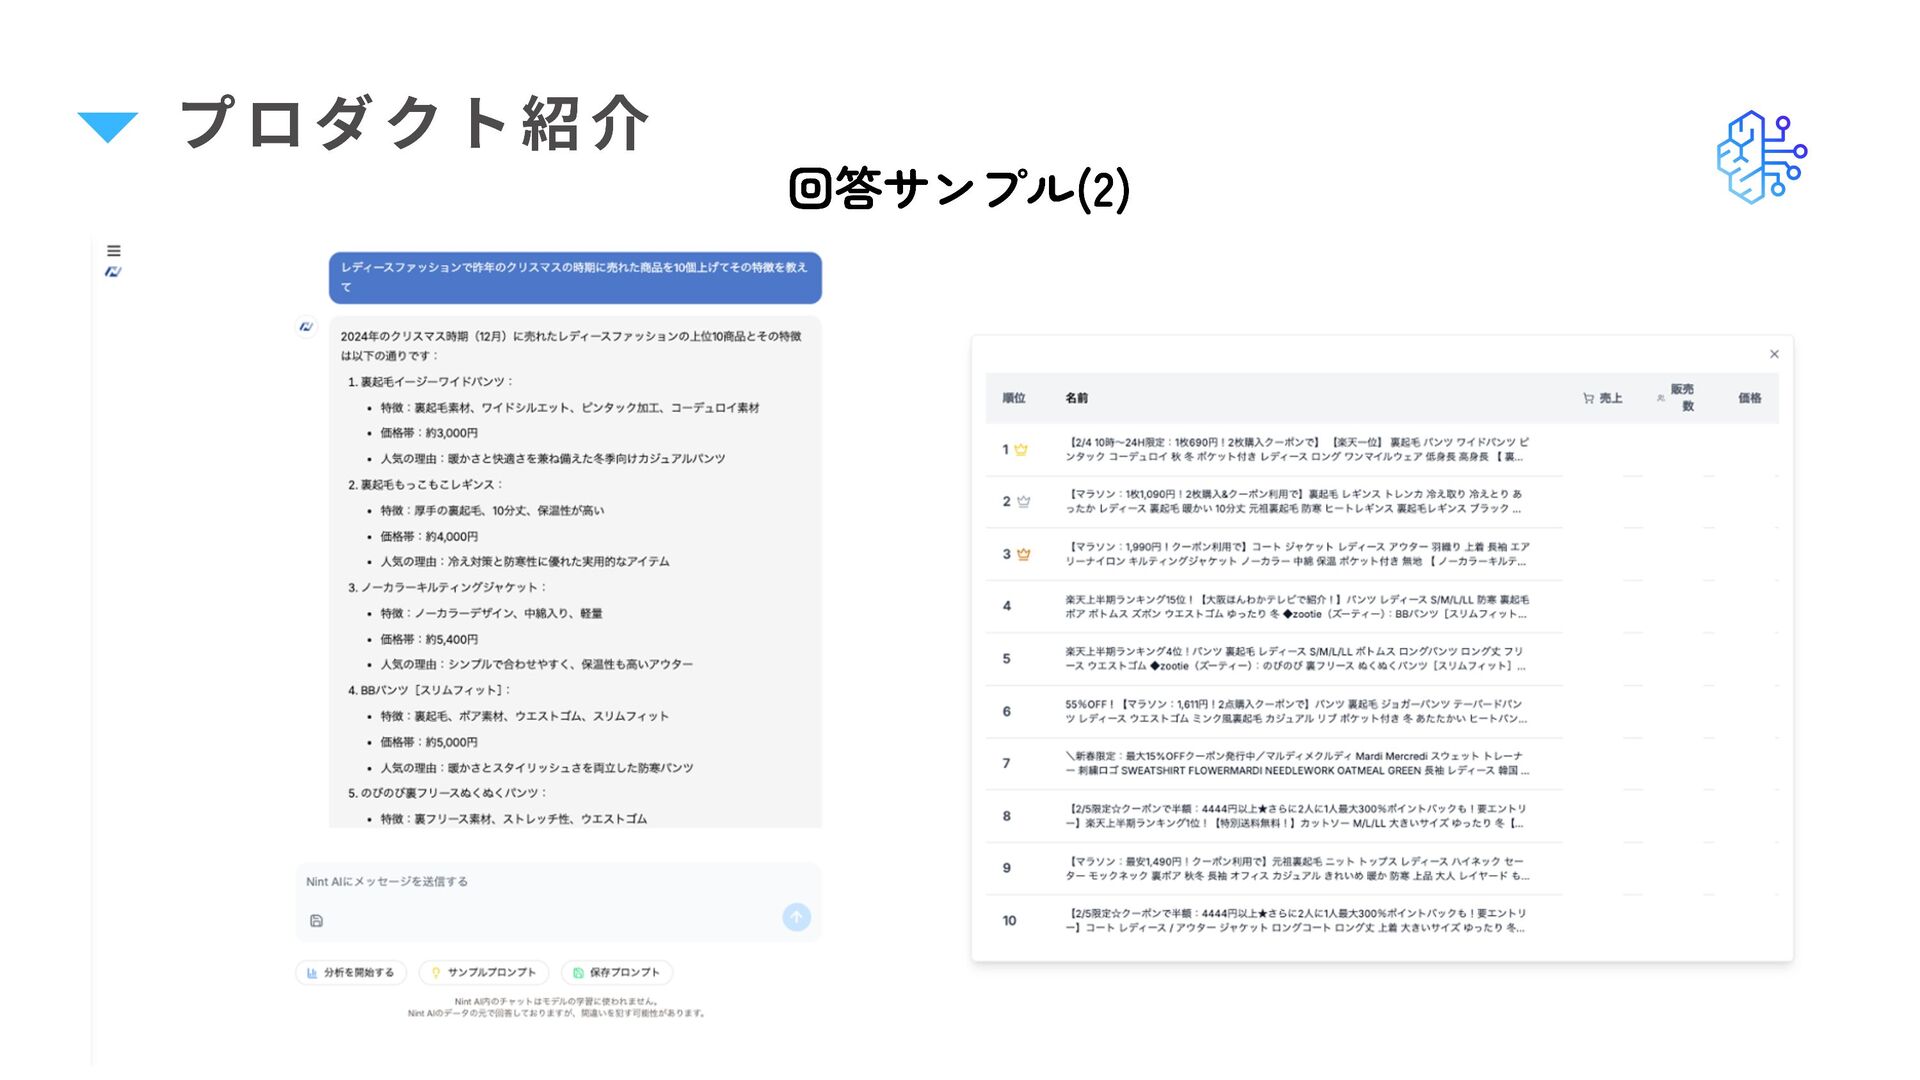The image size is (1920, 1080).
Task: Click the silver crown icon on rank 2
Action: coord(1023,502)
